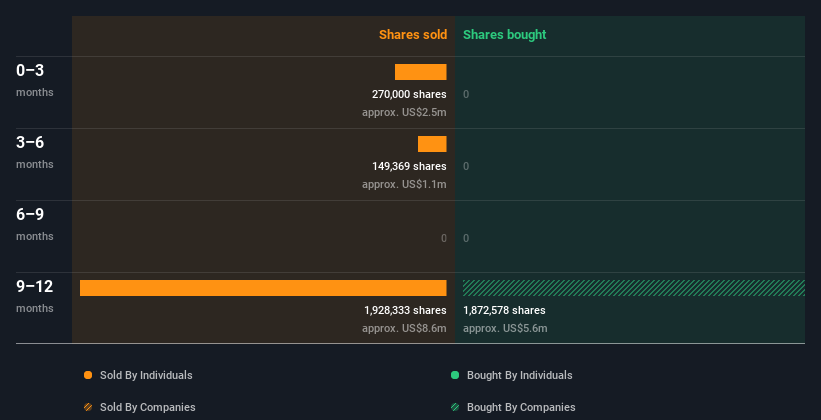Viewport: 821px width, 420px height.
Task: Click the 9–12 months row label
Action: (35, 296)
